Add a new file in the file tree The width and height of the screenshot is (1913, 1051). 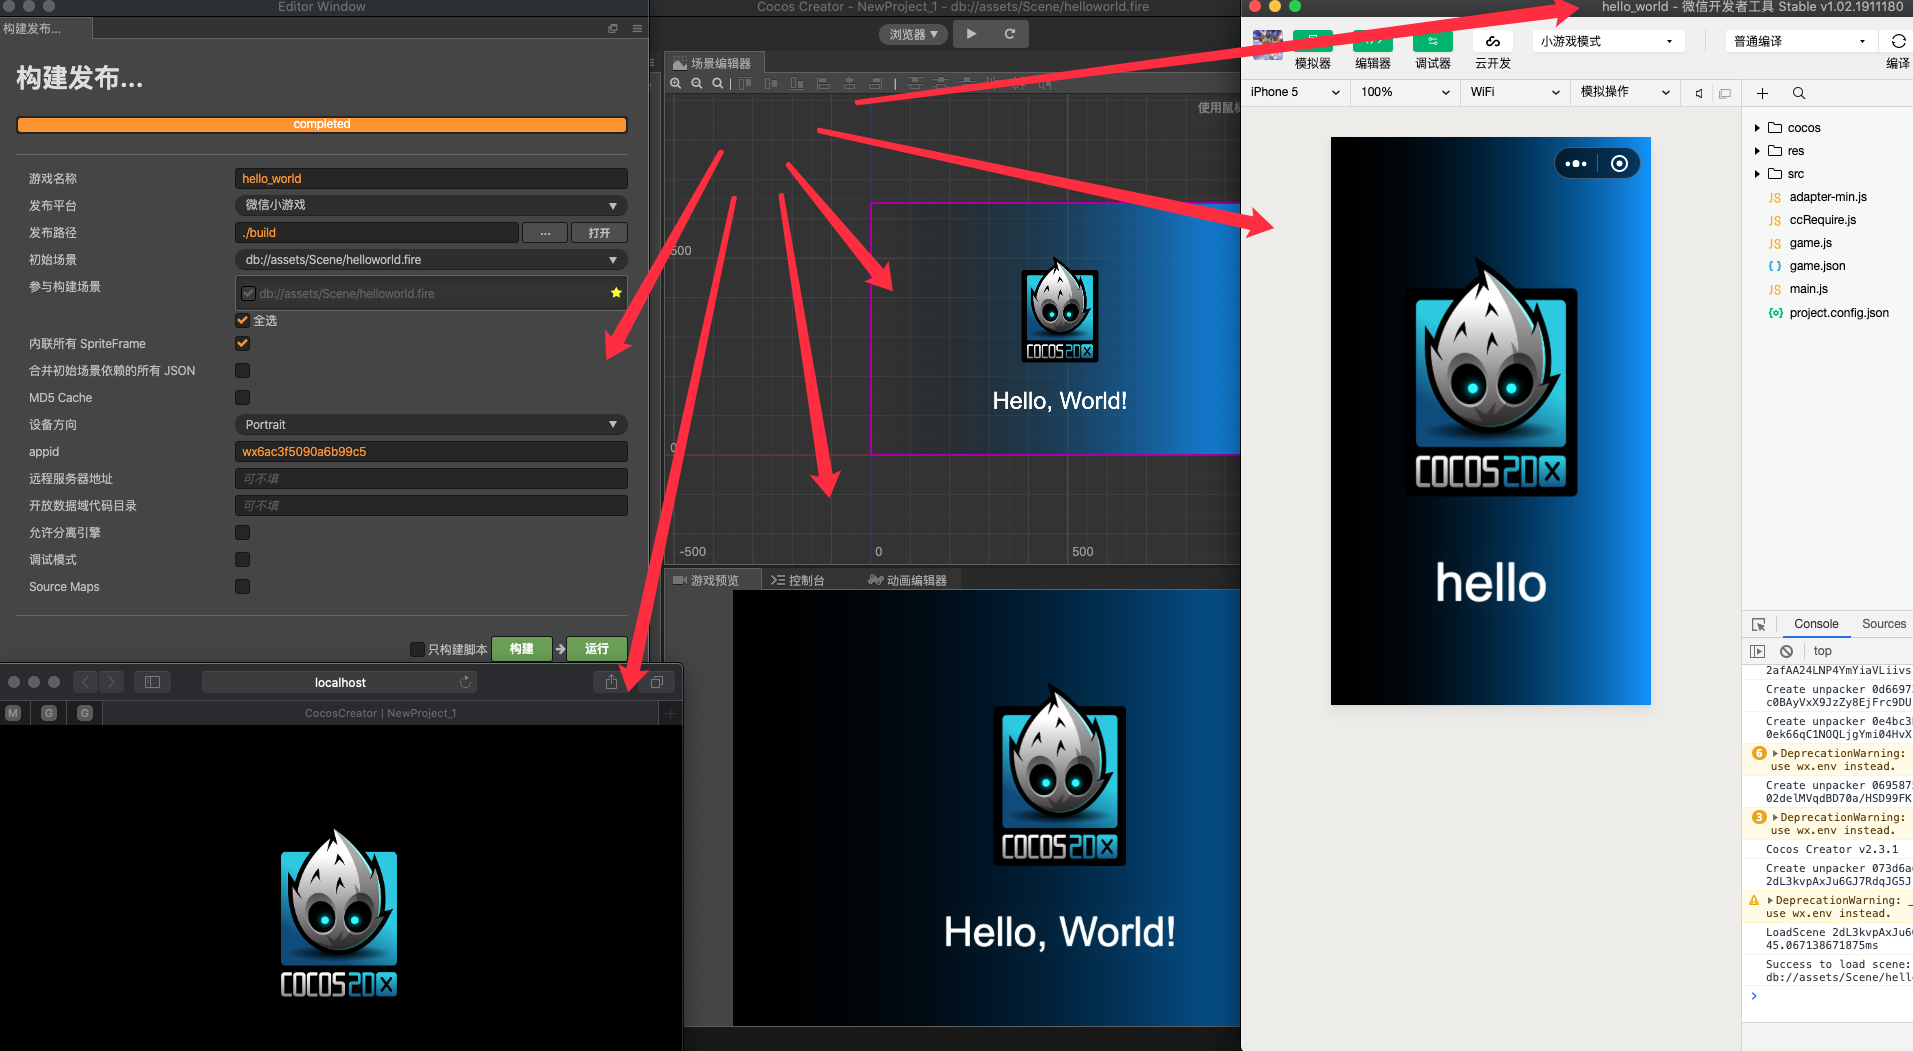(1762, 93)
